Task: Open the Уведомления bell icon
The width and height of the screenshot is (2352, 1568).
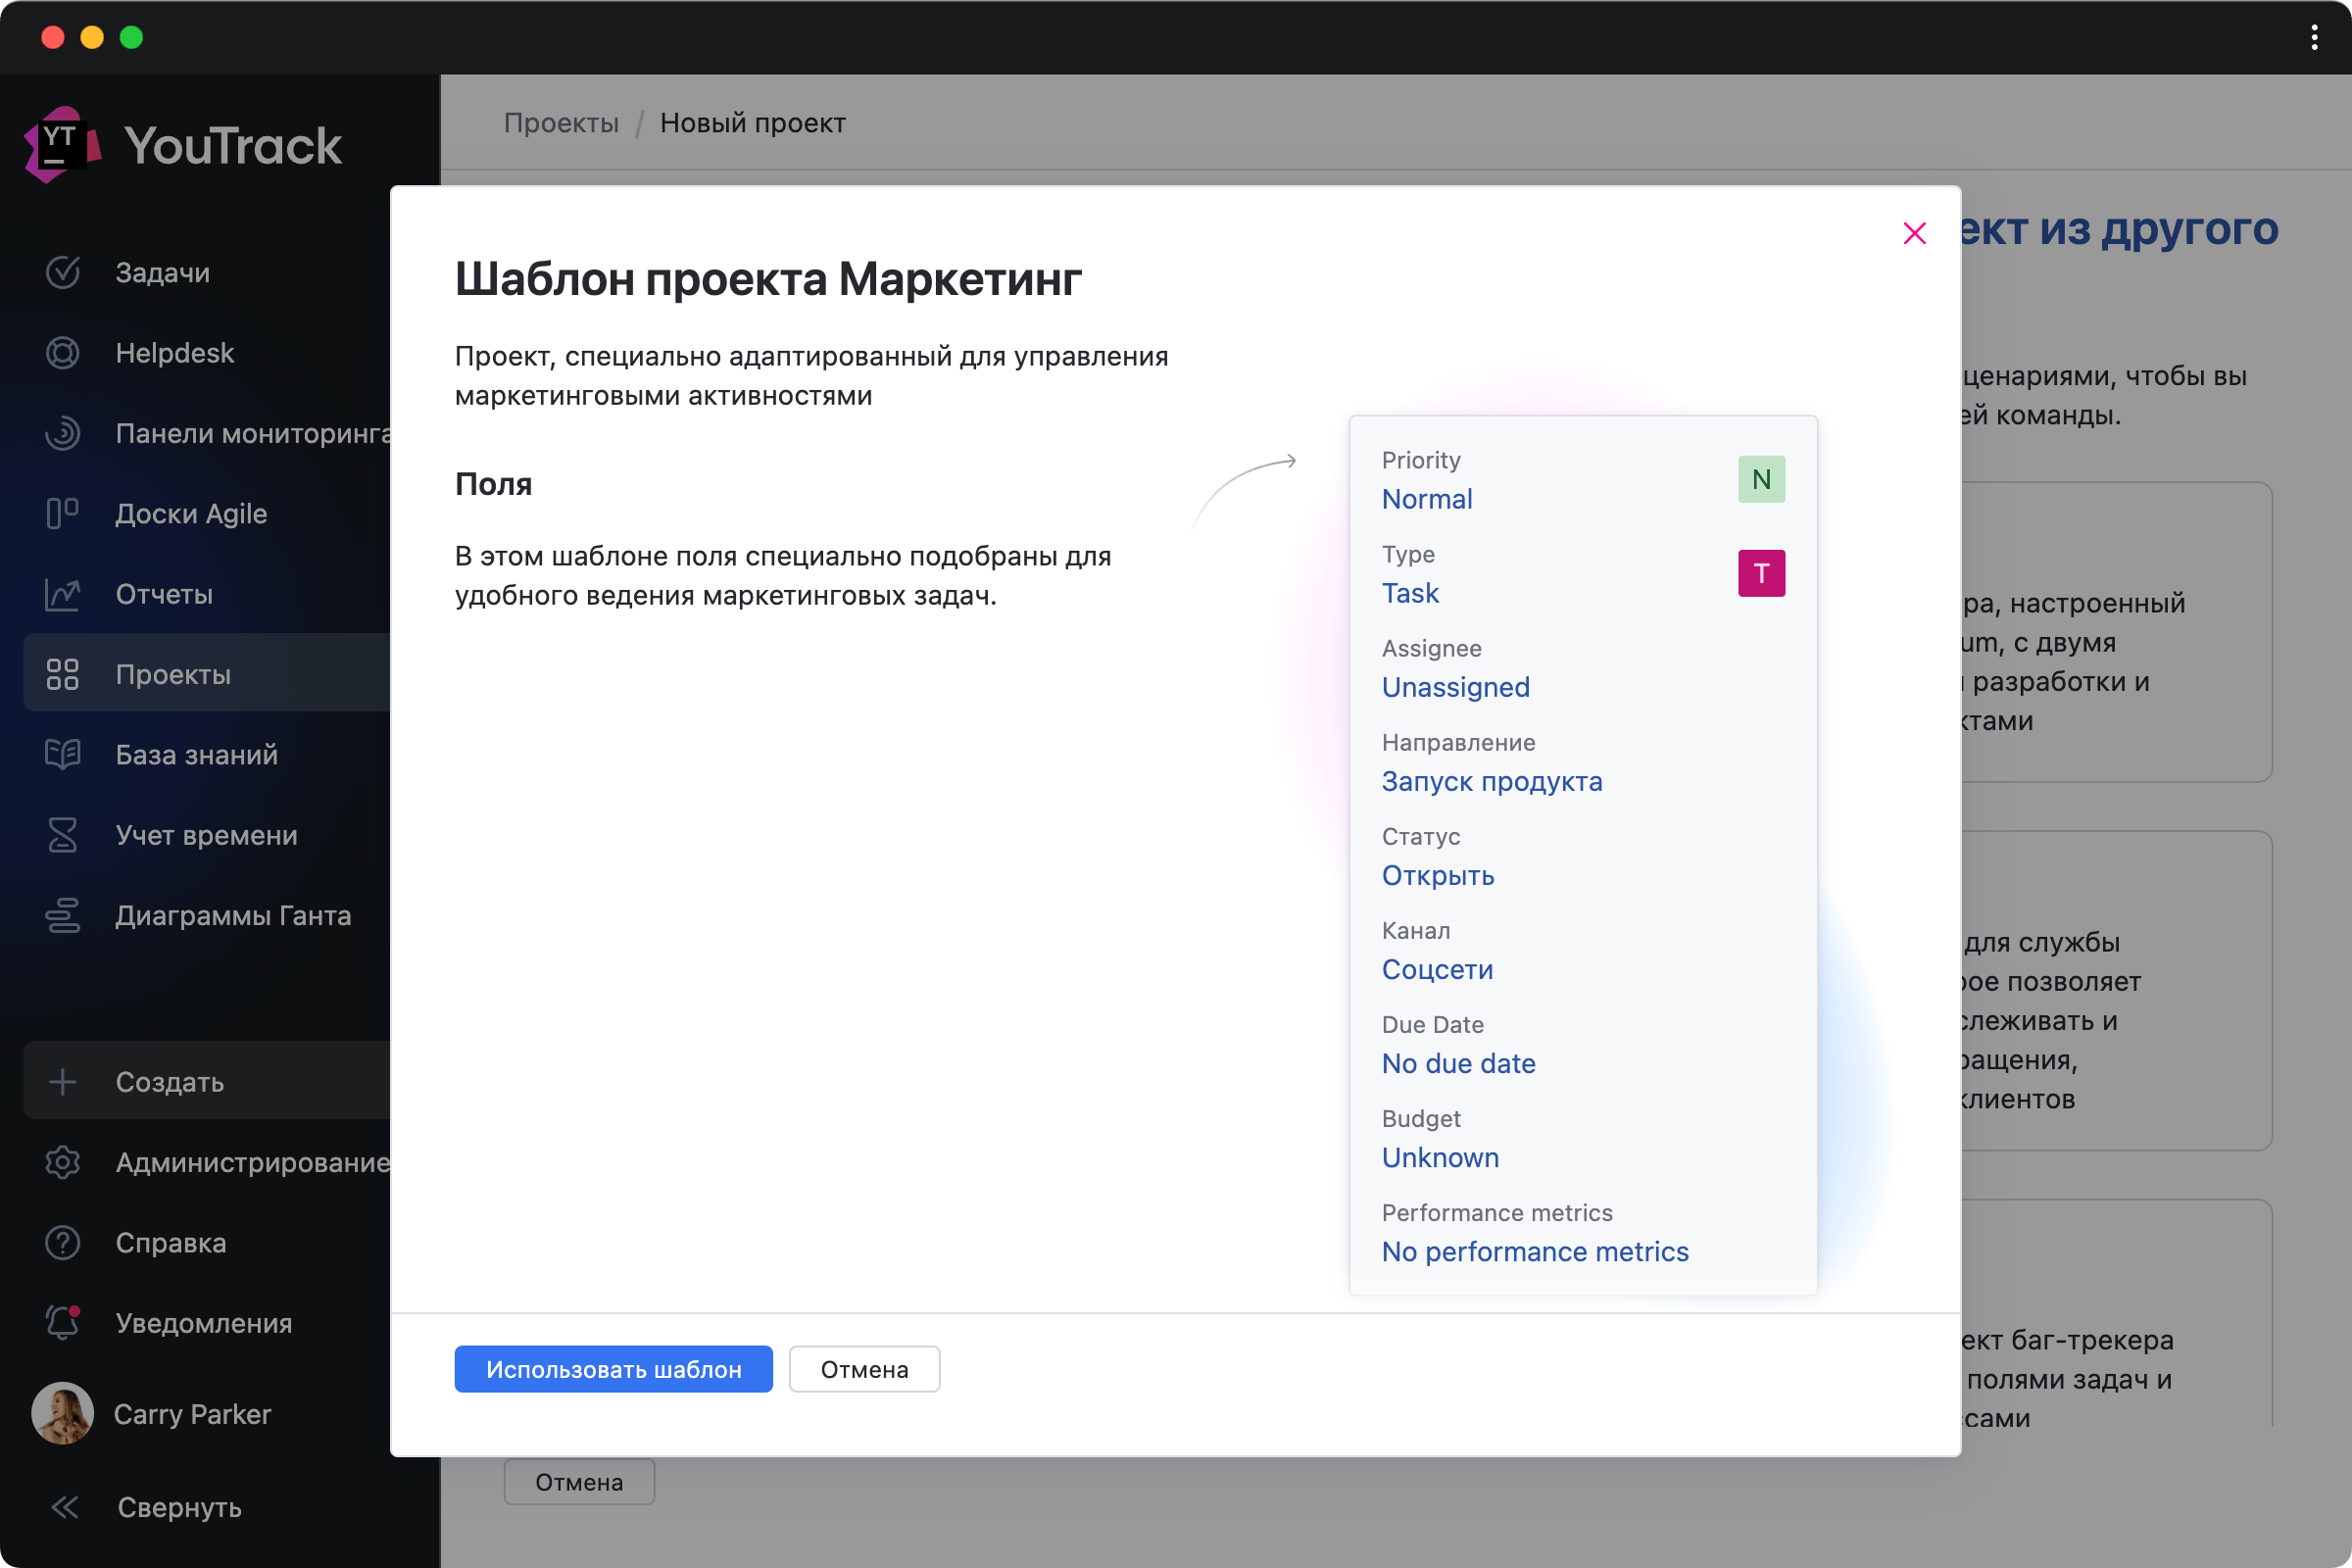Action: point(62,1323)
